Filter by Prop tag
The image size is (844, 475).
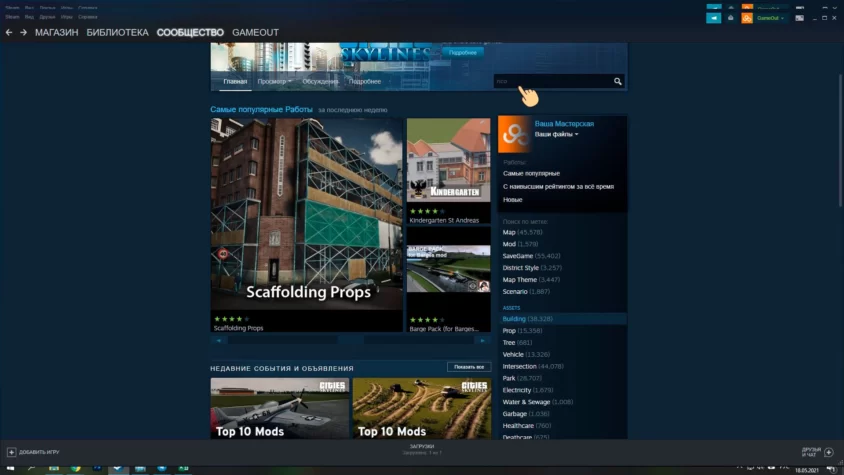522,331
